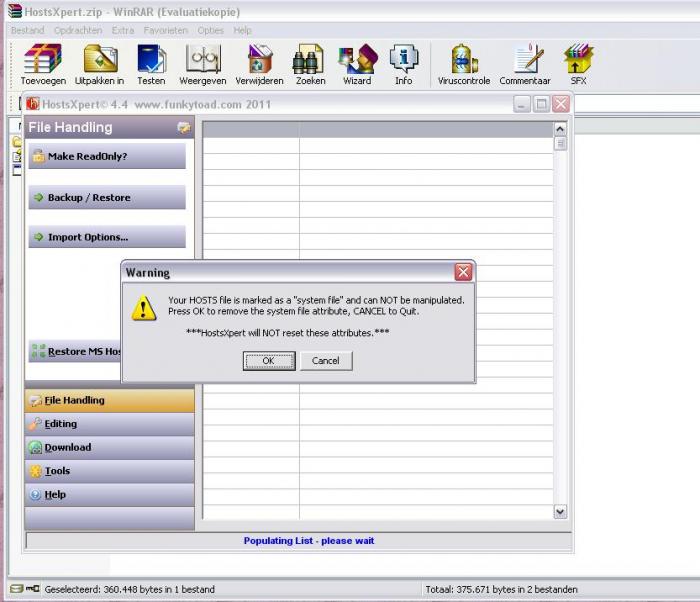Click 'Totaal: 375.671 bytes in 2 bestanden' status

coord(501,589)
